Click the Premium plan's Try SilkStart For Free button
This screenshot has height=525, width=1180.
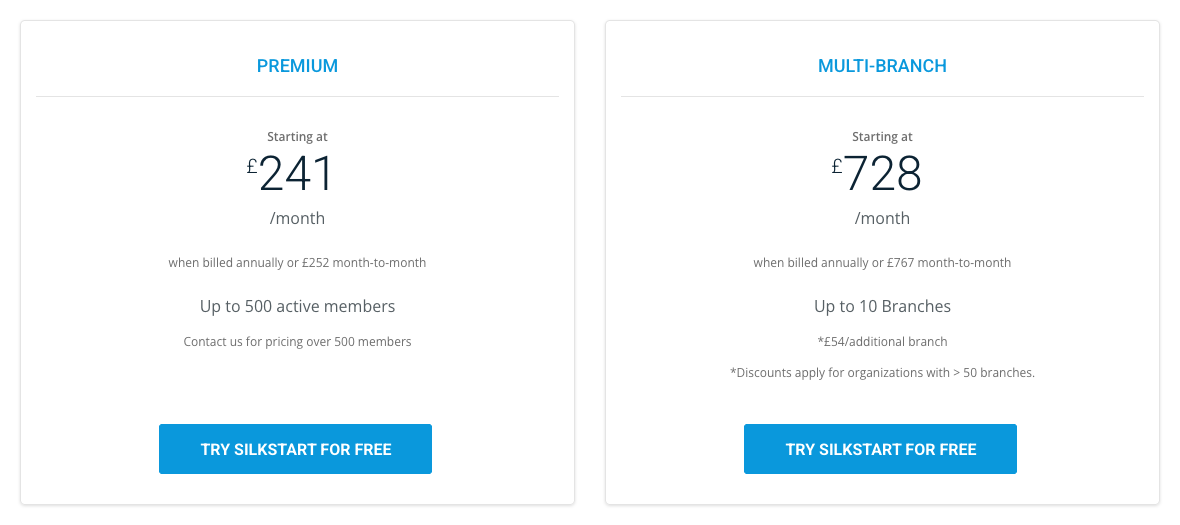pyautogui.click(x=295, y=449)
